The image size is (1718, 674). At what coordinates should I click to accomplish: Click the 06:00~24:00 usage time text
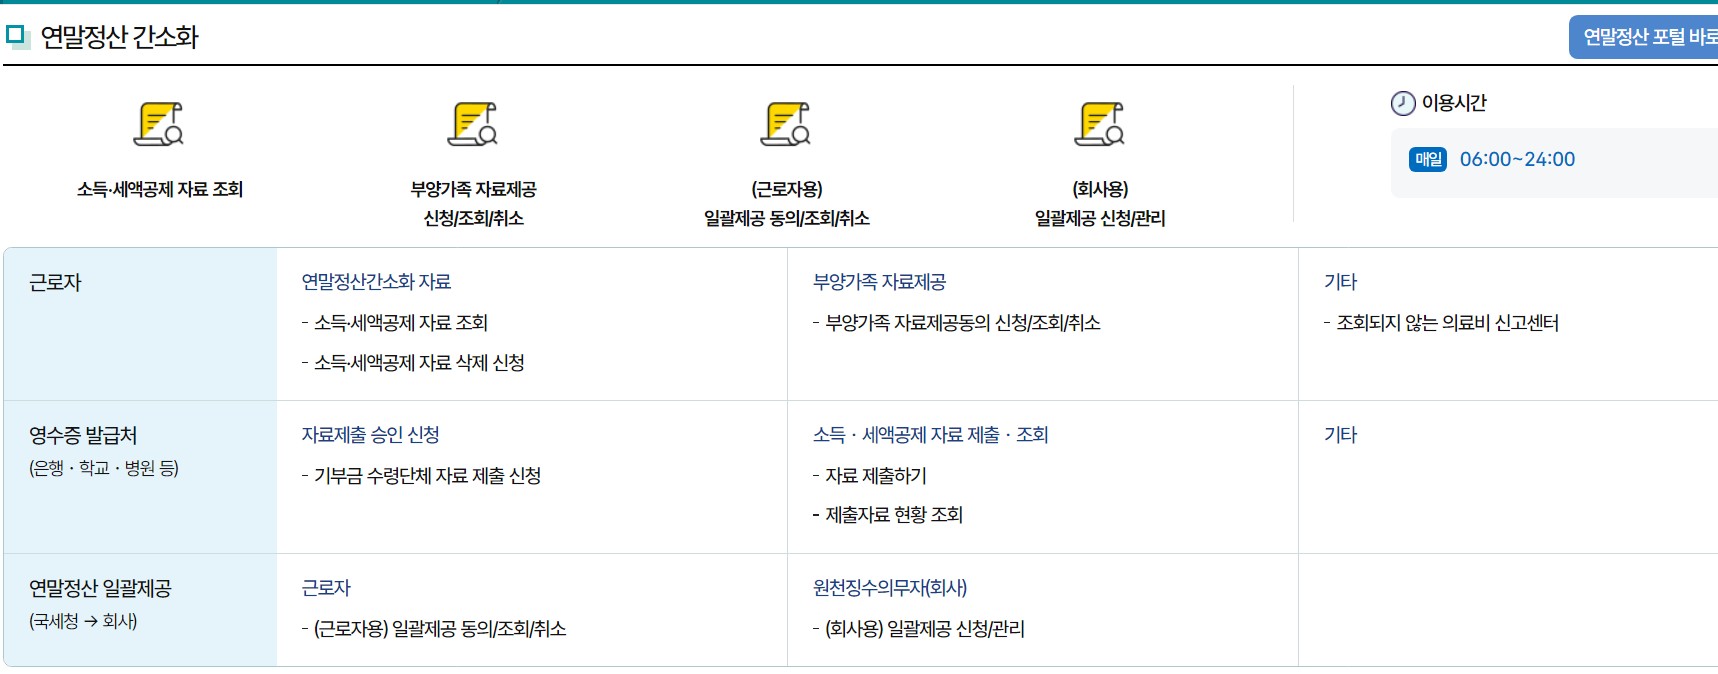[x=1517, y=159]
